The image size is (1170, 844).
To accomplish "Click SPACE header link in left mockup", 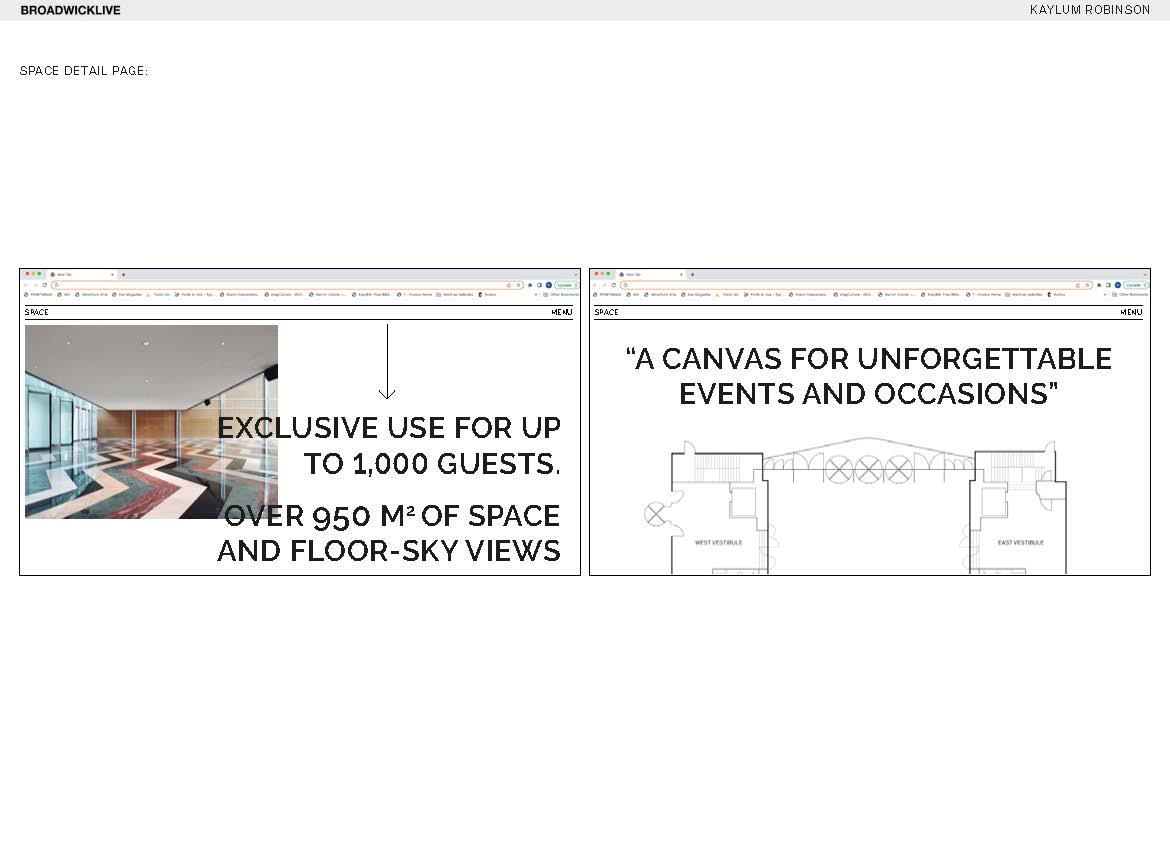I will pyautogui.click(x=37, y=312).
